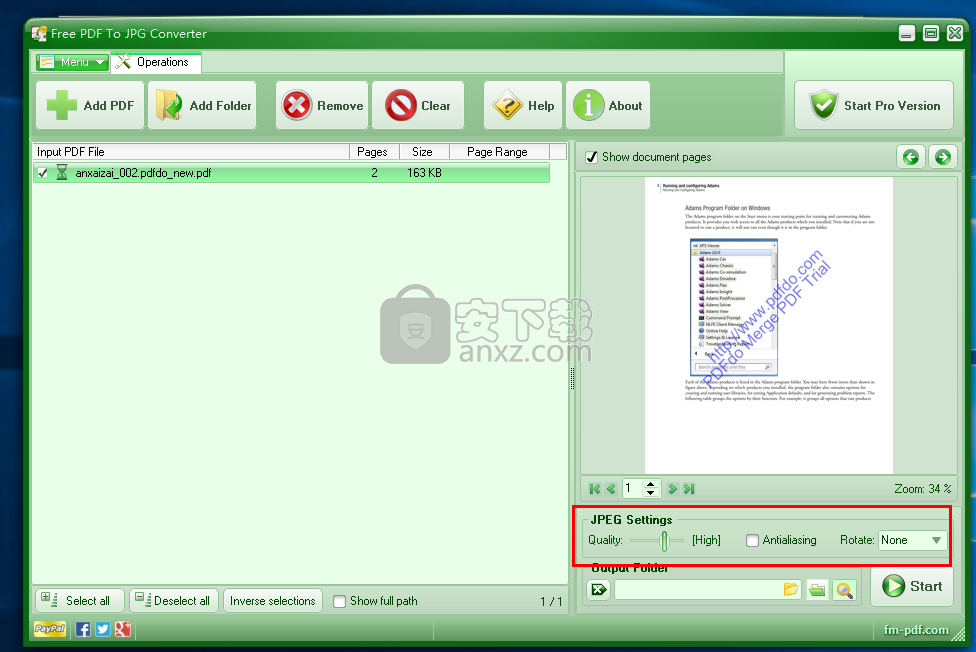Open the Help button
This screenshot has width=976, height=652.
click(x=523, y=105)
